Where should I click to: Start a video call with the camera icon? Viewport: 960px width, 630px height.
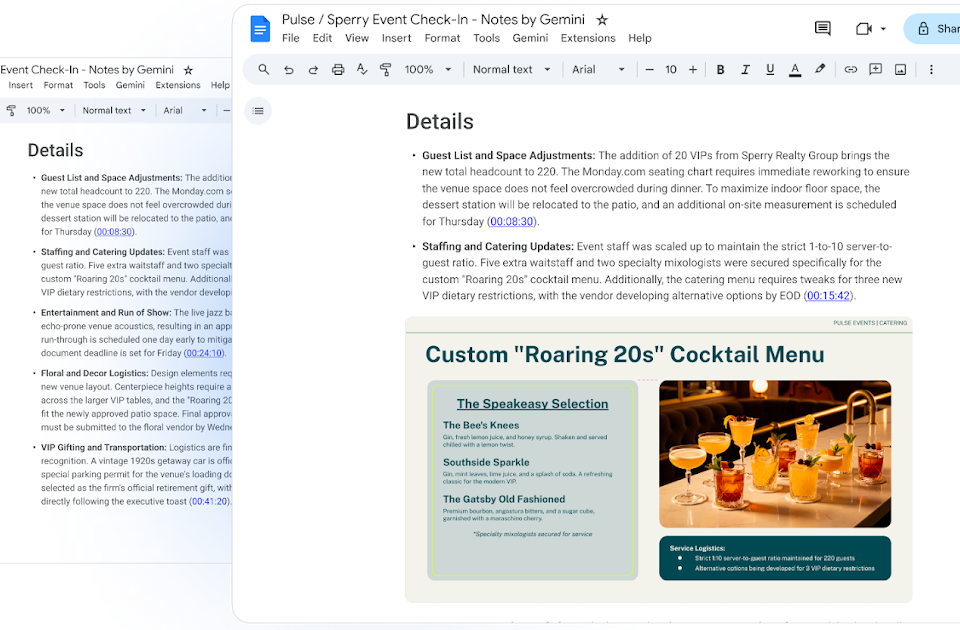[x=863, y=29]
